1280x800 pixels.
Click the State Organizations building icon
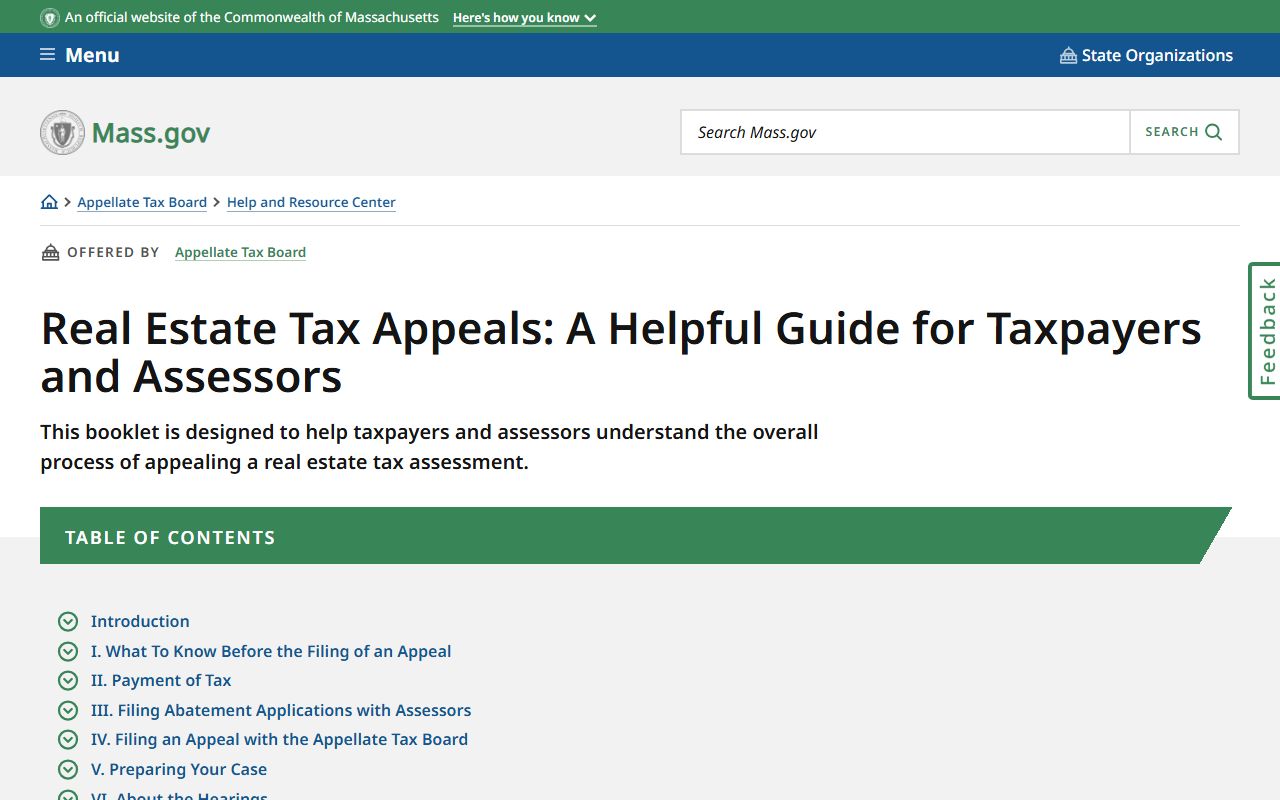click(1068, 55)
